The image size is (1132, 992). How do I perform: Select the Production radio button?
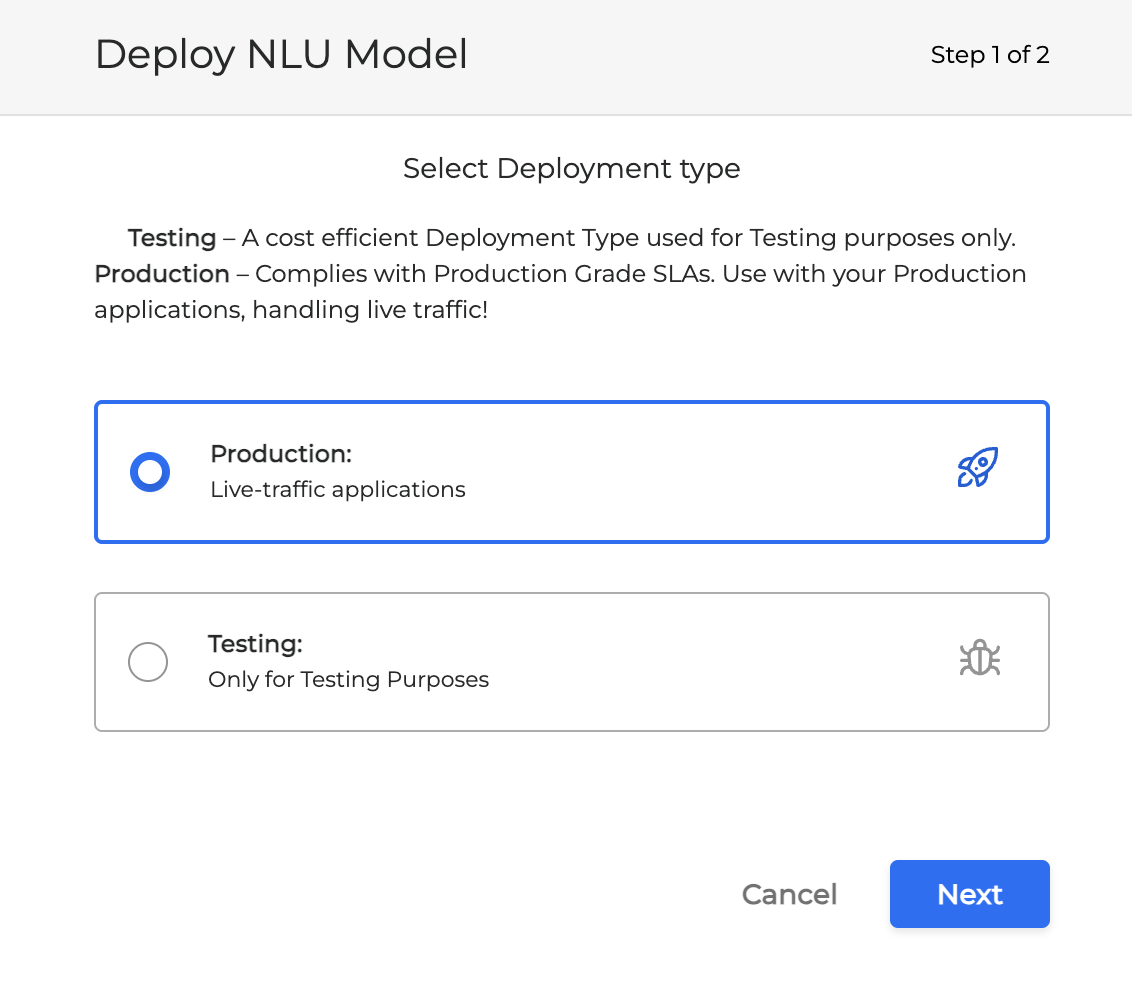[x=150, y=472]
